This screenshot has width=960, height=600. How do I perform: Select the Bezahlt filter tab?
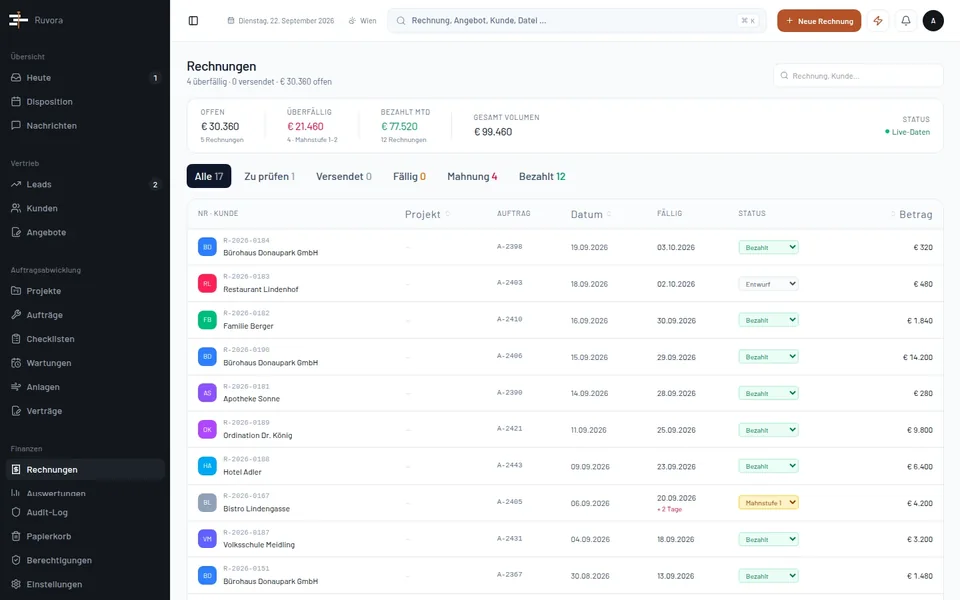(x=542, y=176)
